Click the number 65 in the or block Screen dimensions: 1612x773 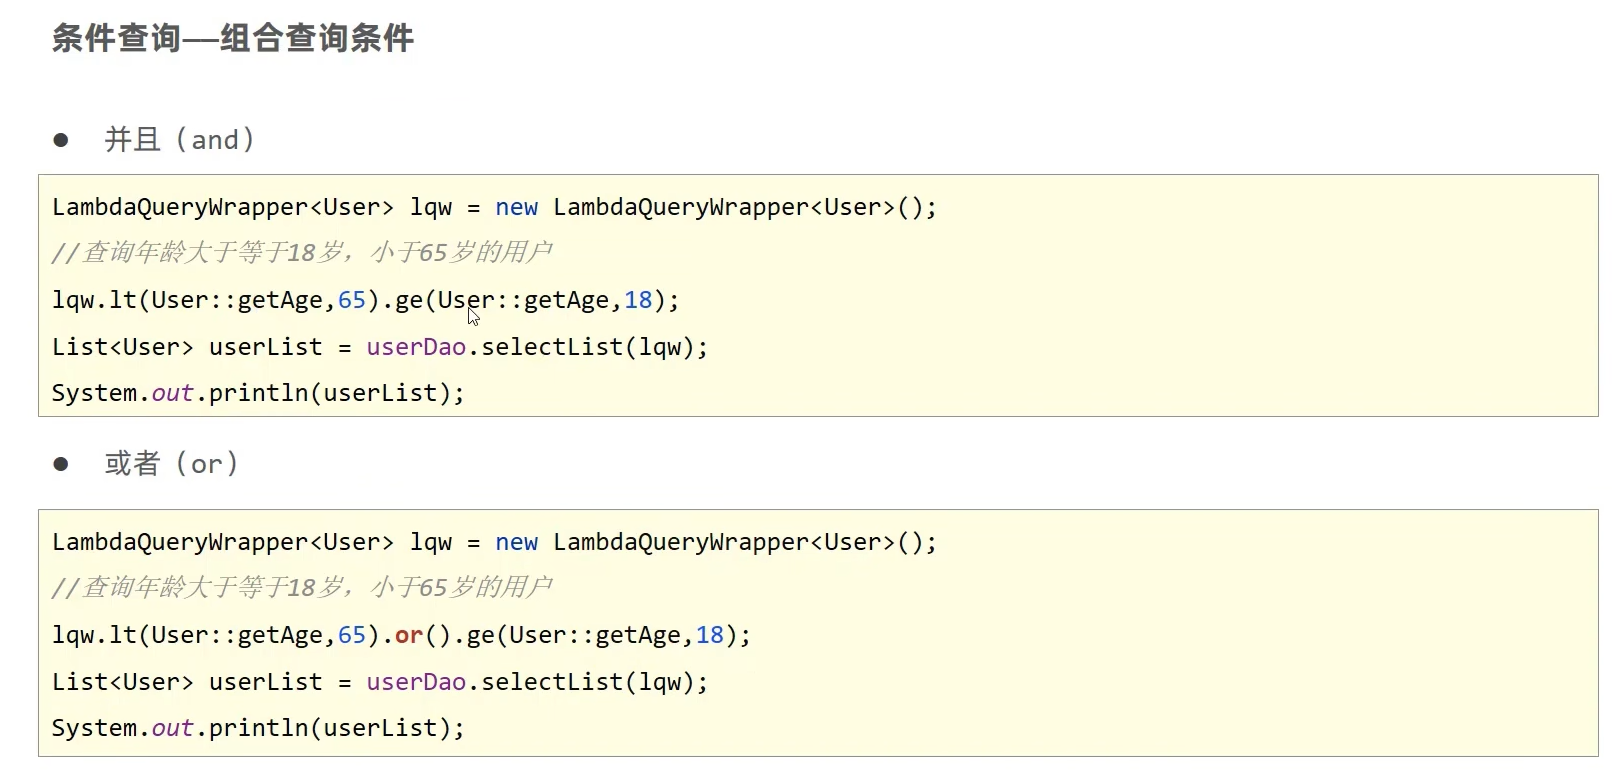click(352, 636)
